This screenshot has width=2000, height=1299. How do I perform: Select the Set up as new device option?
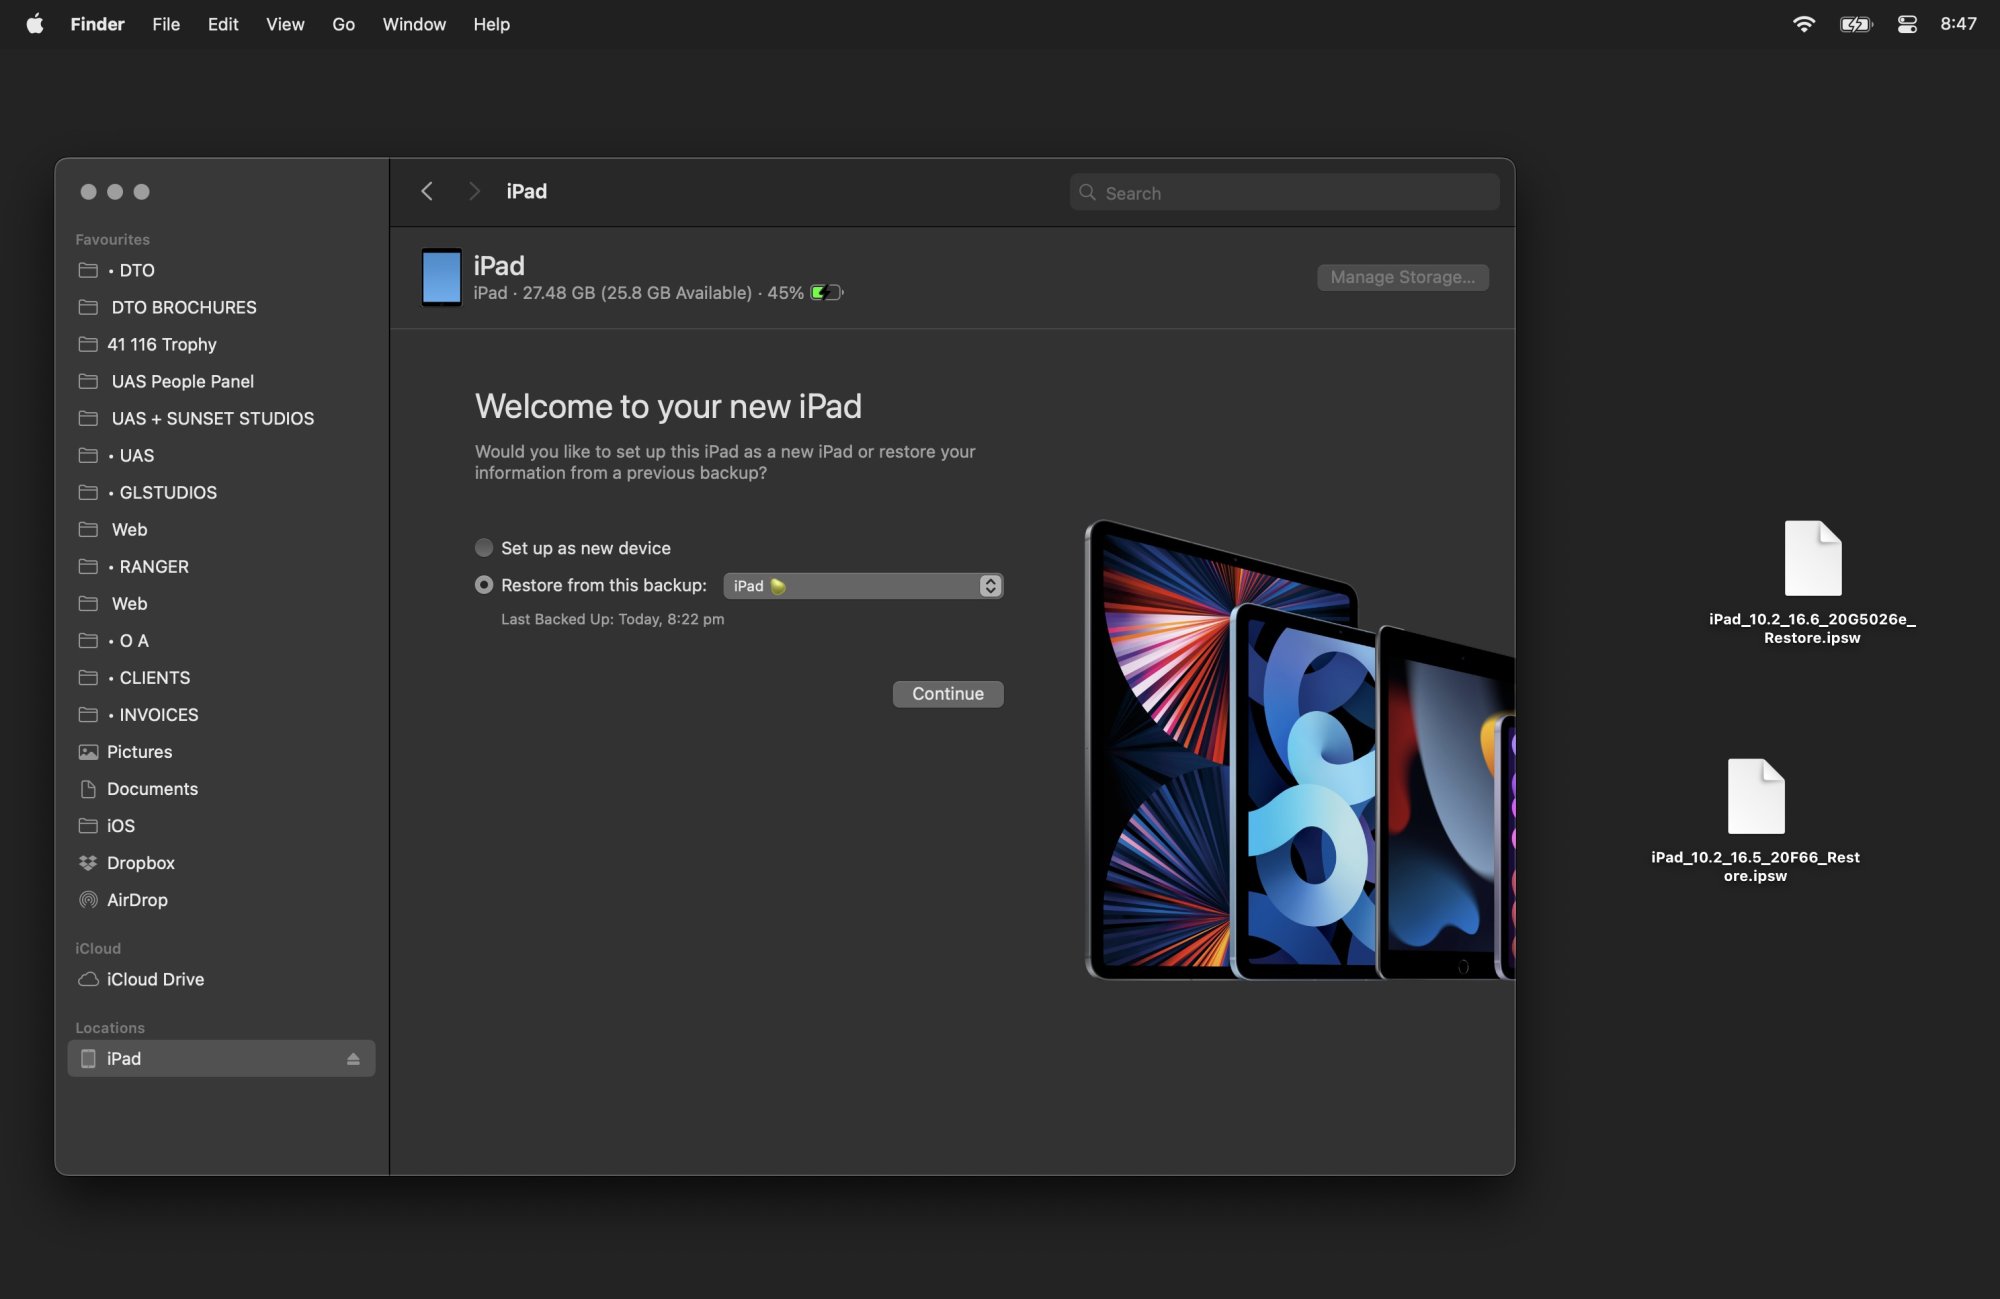[x=484, y=548]
